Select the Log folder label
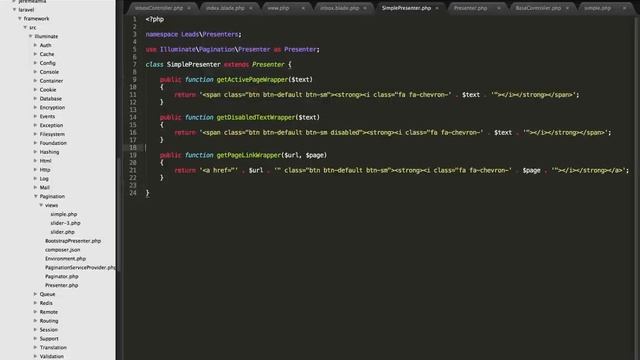Image resolution: width=640 pixels, height=360 pixels. pyautogui.click(x=44, y=179)
